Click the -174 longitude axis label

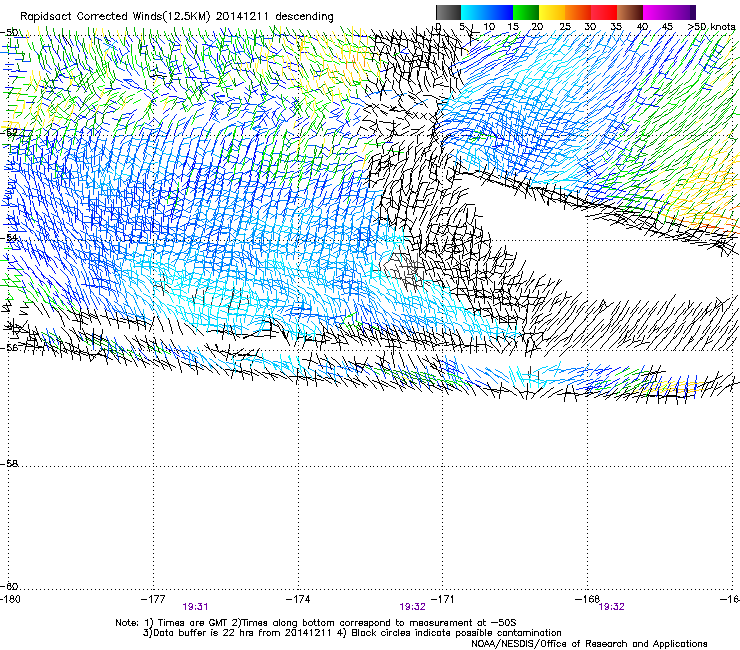(298, 599)
